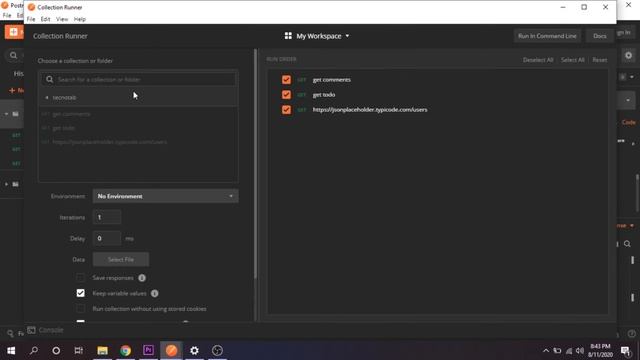
Task: Click Code link in Postman window behind
Action: click(629, 122)
